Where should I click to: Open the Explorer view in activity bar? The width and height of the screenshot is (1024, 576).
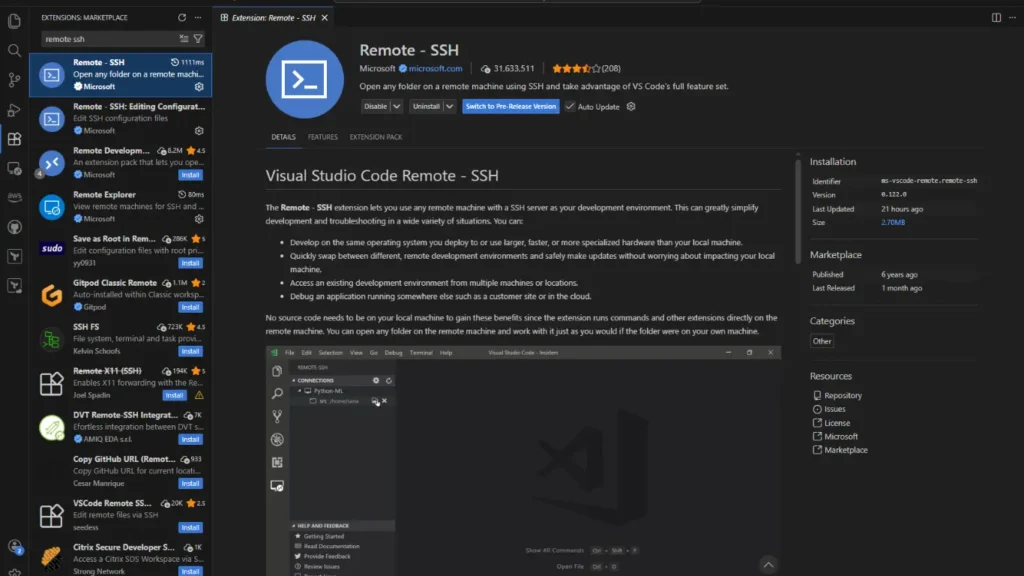14,20
